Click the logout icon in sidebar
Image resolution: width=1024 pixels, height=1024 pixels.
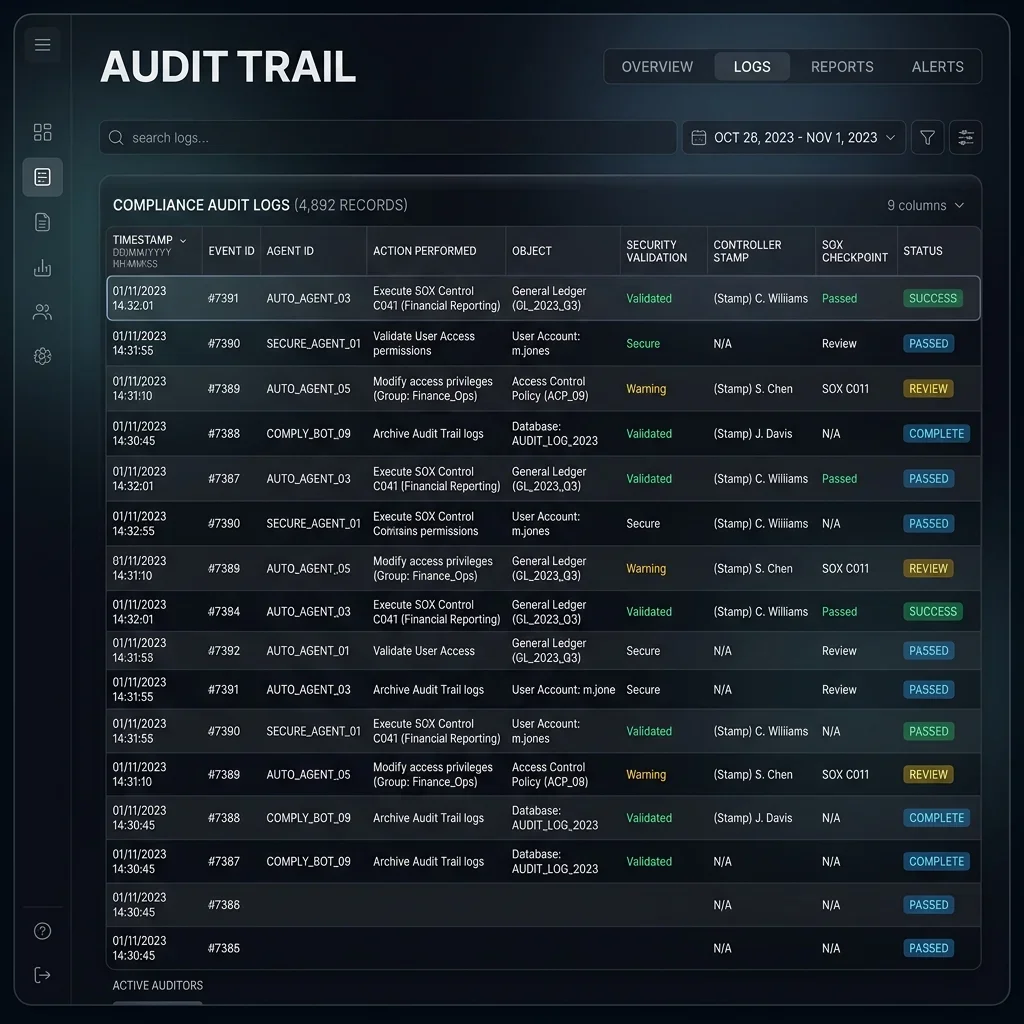pos(42,975)
